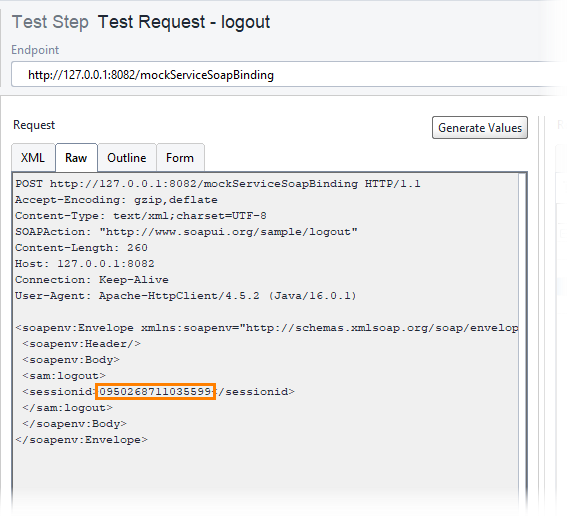Click the SOAPAction header line

tap(186, 232)
